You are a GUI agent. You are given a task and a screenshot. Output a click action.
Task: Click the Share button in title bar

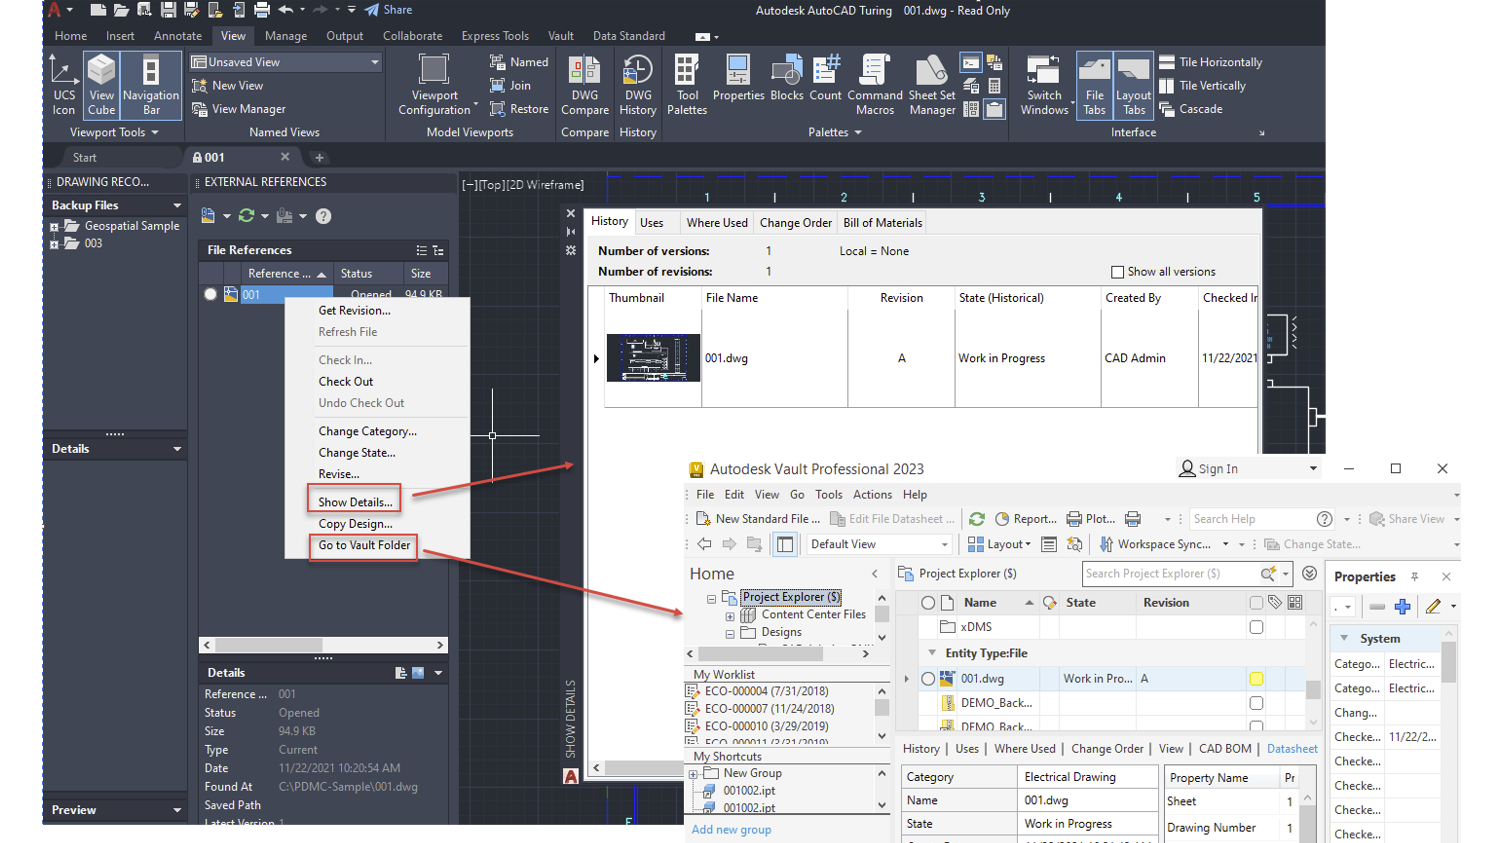[x=388, y=10]
